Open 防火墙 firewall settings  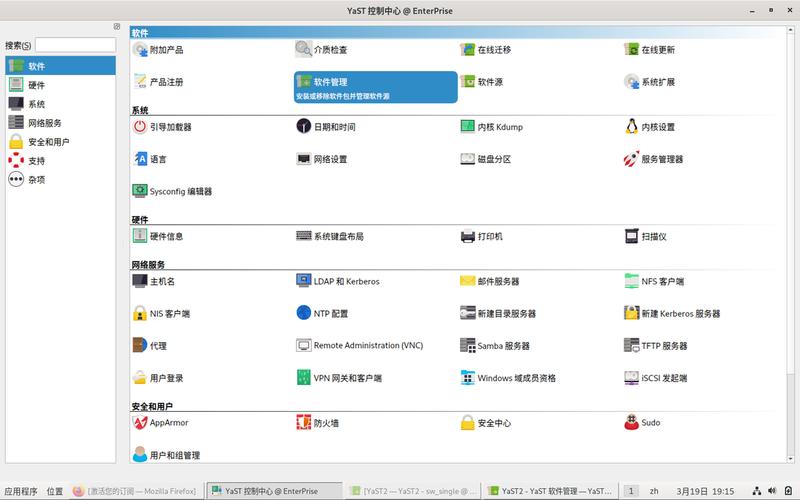(x=317, y=422)
